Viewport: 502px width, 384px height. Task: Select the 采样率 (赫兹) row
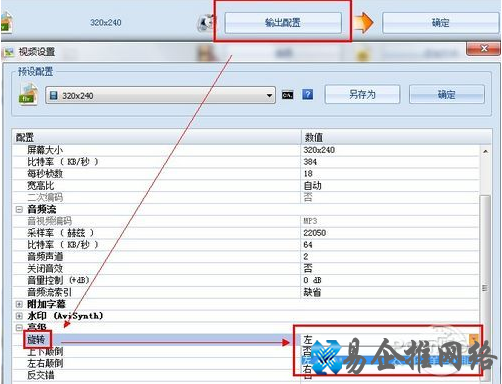pyautogui.click(x=246, y=233)
